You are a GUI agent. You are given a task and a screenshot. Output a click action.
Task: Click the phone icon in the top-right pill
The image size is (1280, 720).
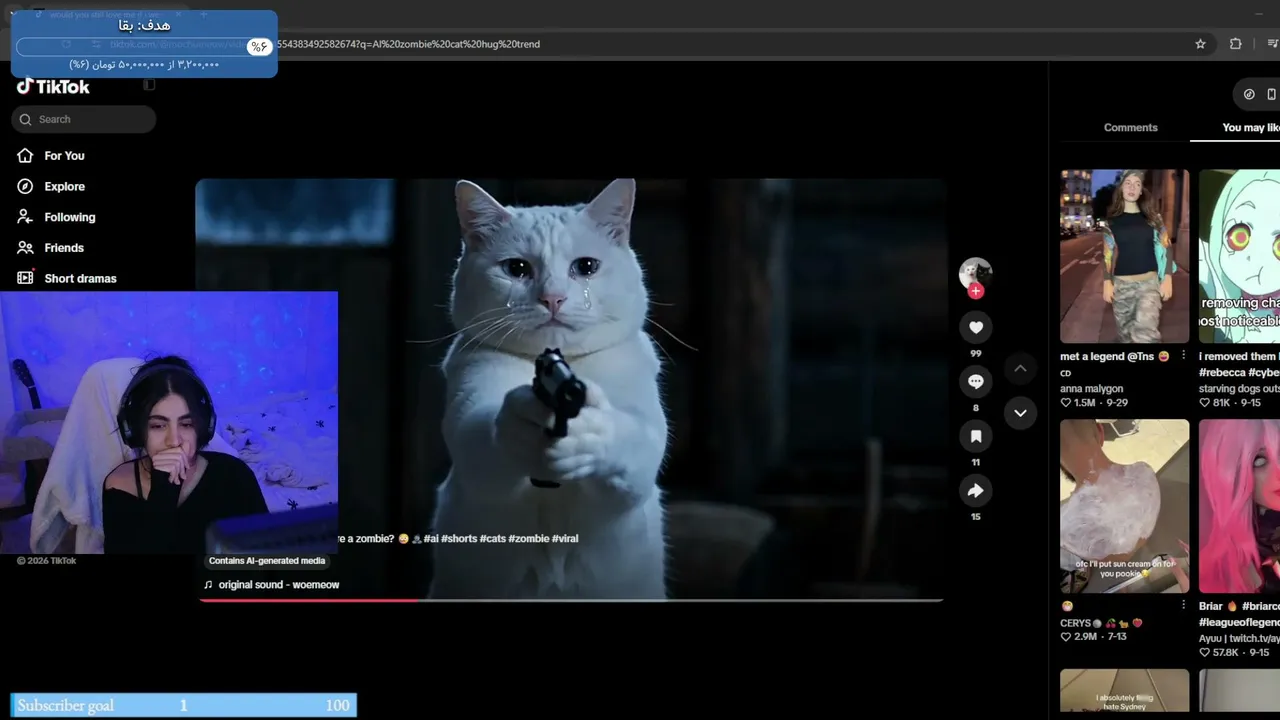click(1271, 94)
